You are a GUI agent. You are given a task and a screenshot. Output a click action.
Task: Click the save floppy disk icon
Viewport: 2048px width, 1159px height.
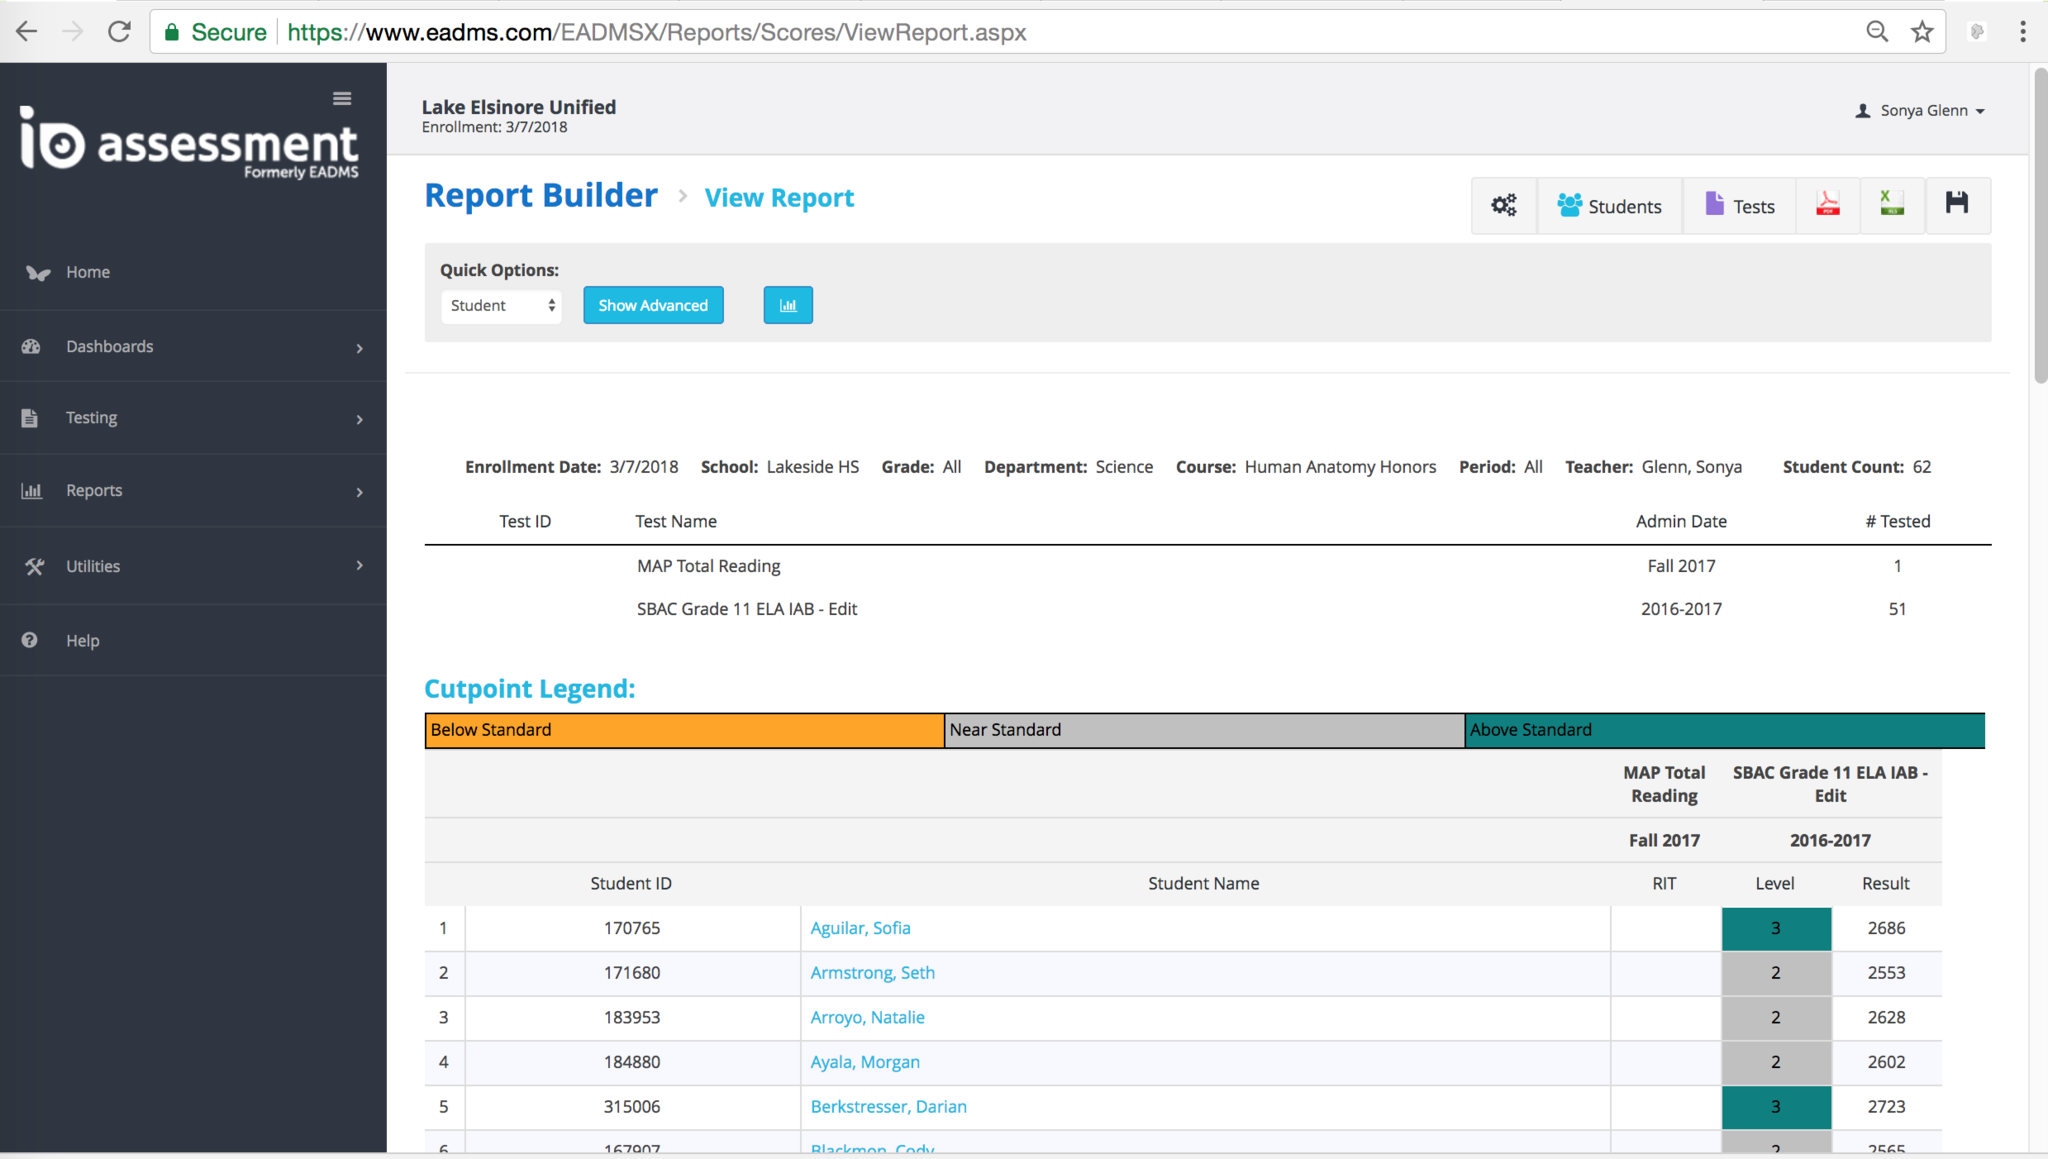1957,205
